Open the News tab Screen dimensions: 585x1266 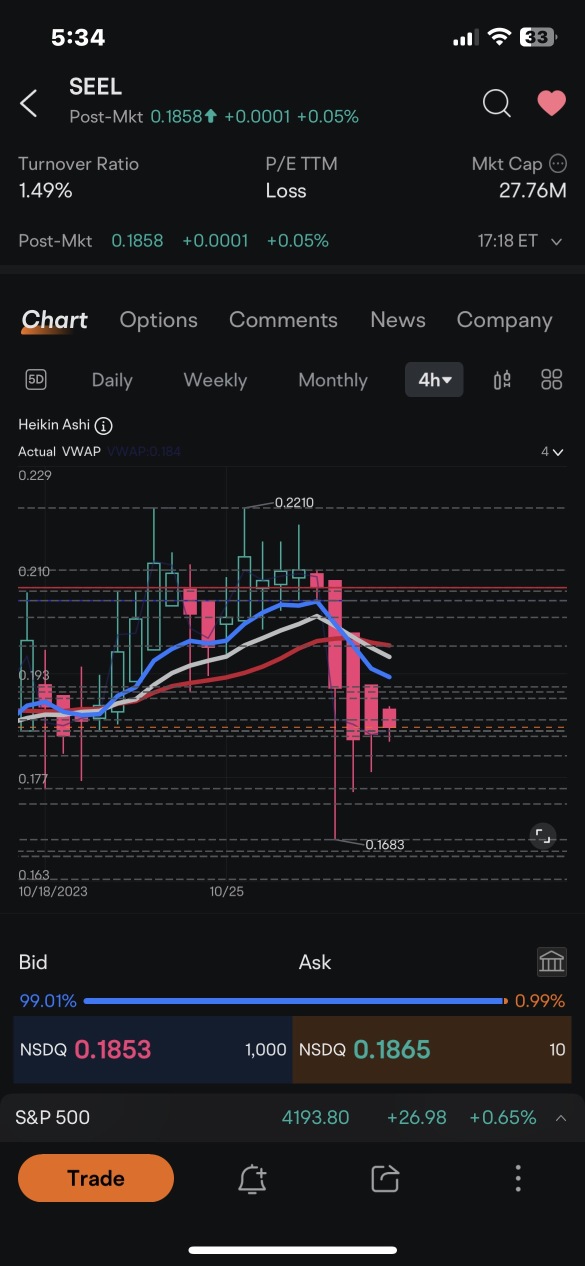click(x=398, y=320)
